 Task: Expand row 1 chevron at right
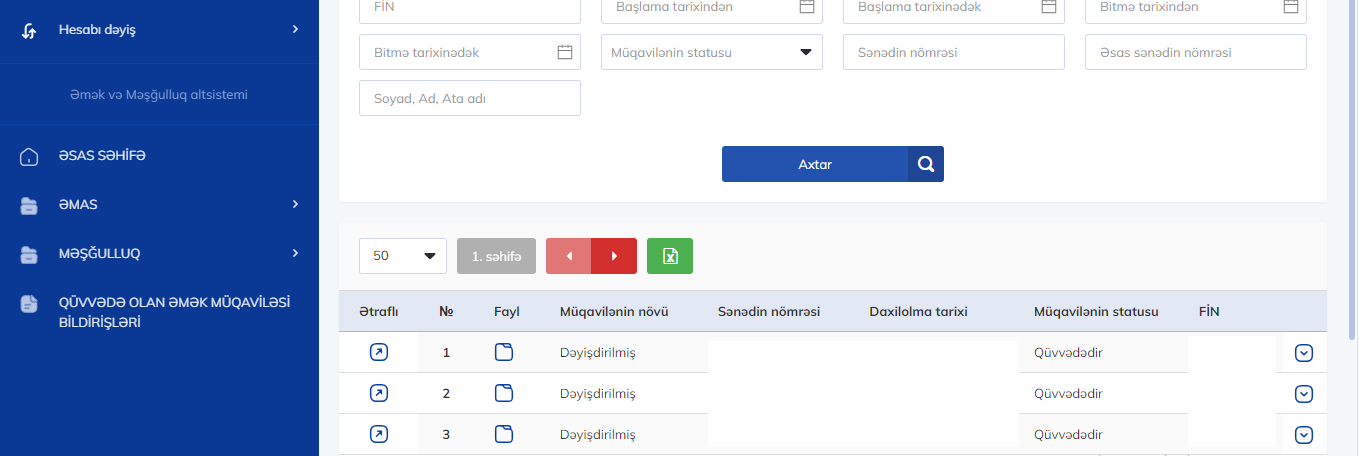[x=1303, y=353]
